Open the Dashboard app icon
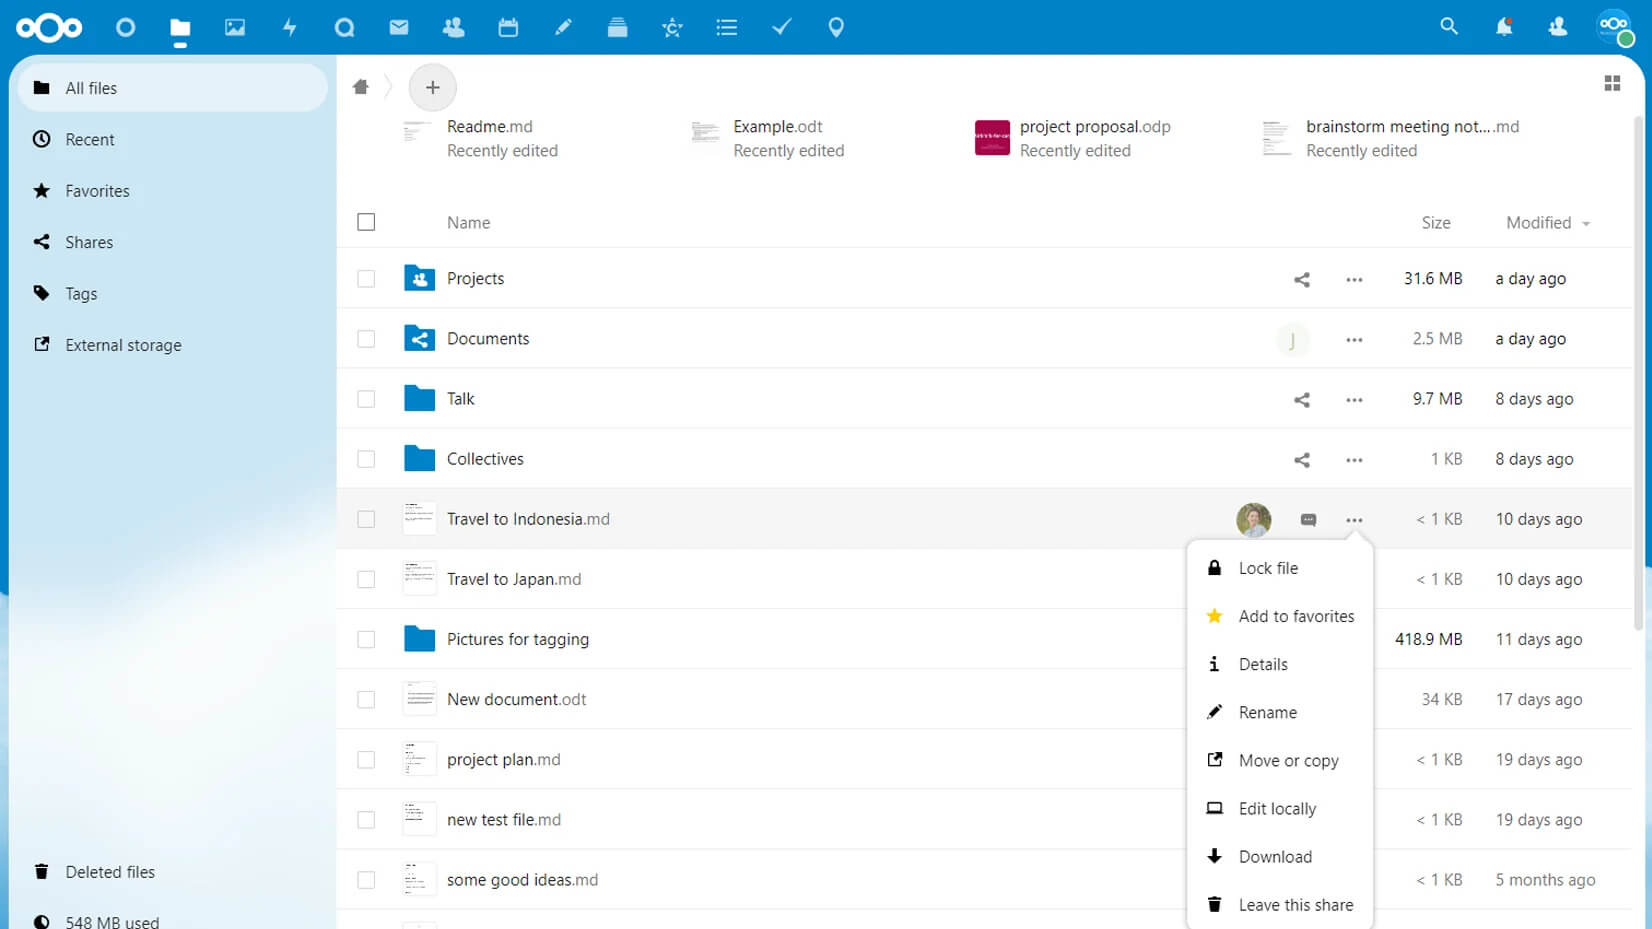The image size is (1652, 929). 125,27
